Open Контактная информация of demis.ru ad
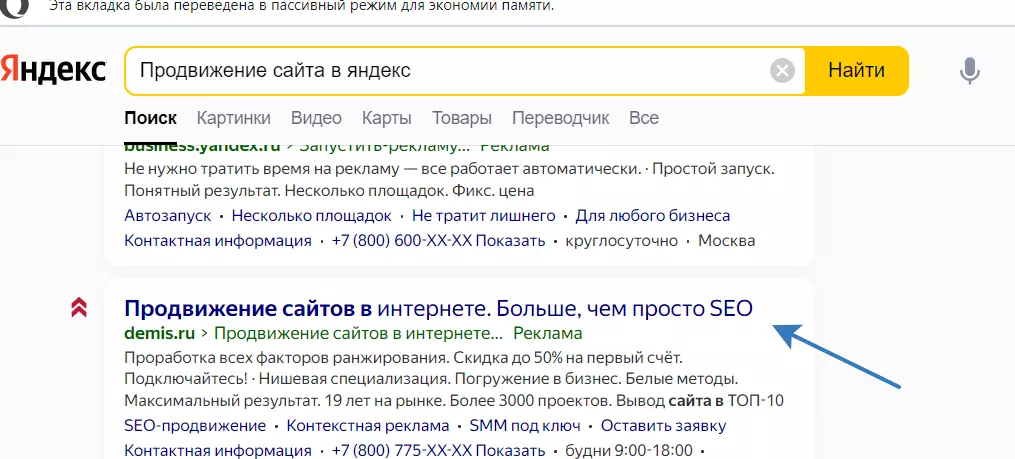The width and height of the screenshot is (1015, 459). 218,451
